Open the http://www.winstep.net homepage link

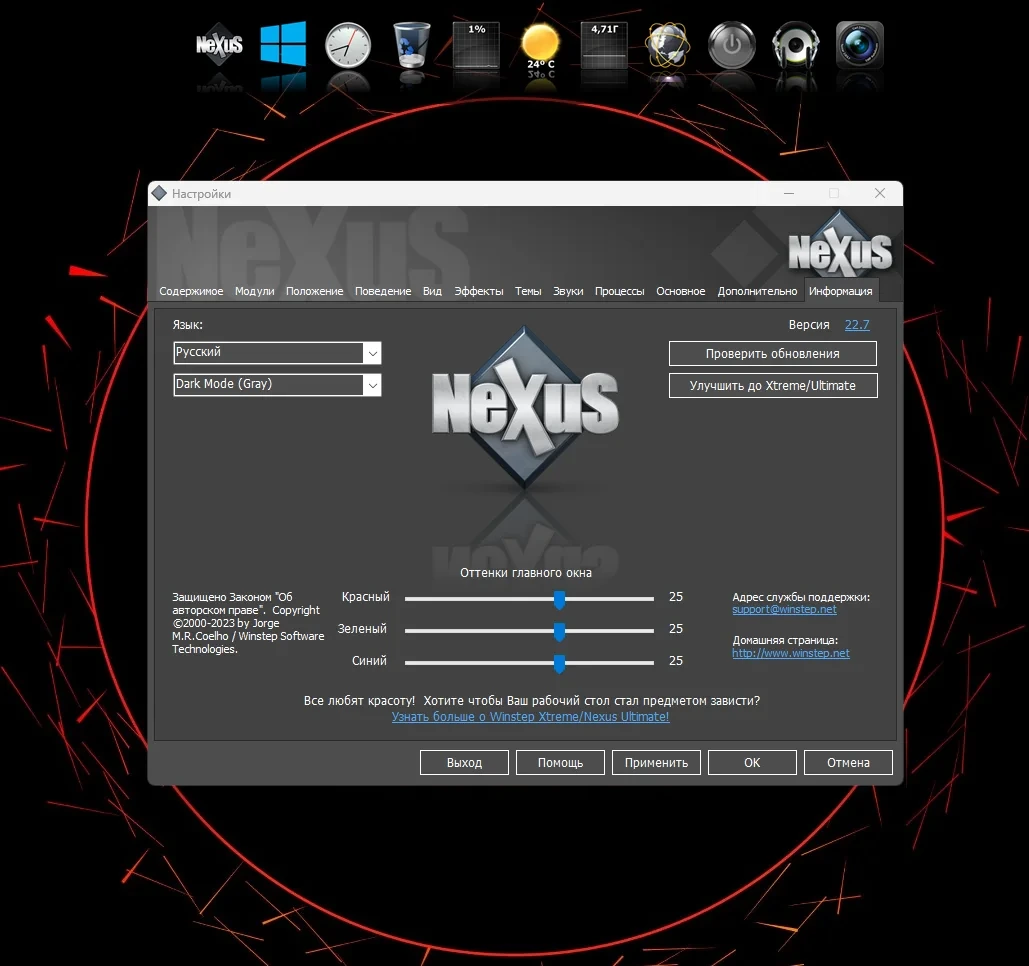(791, 653)
